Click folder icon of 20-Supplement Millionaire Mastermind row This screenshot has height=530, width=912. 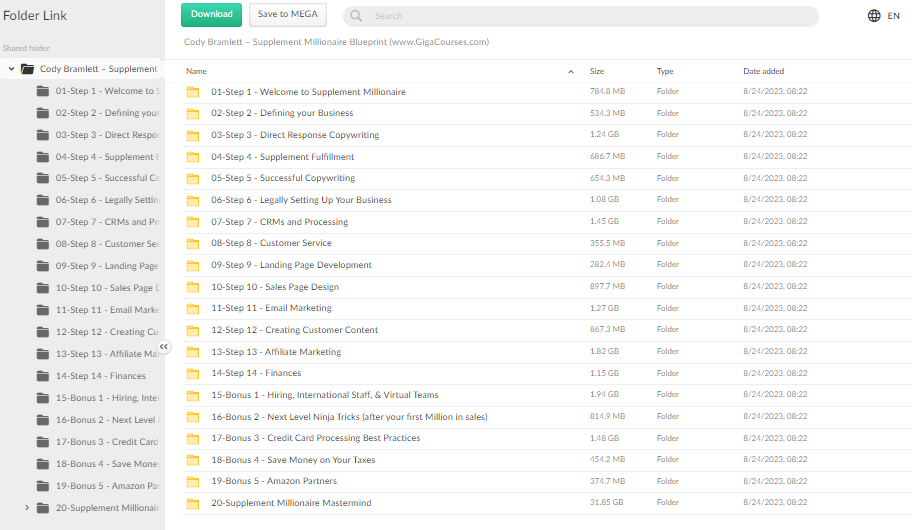(193, 503)
